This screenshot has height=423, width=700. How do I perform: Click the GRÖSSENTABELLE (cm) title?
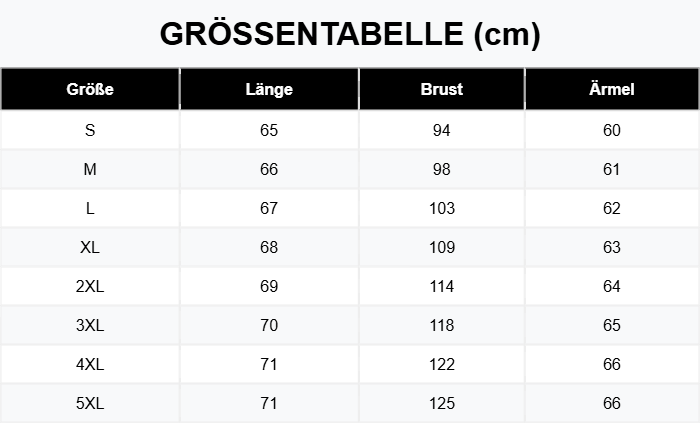[x=350, y=34]
